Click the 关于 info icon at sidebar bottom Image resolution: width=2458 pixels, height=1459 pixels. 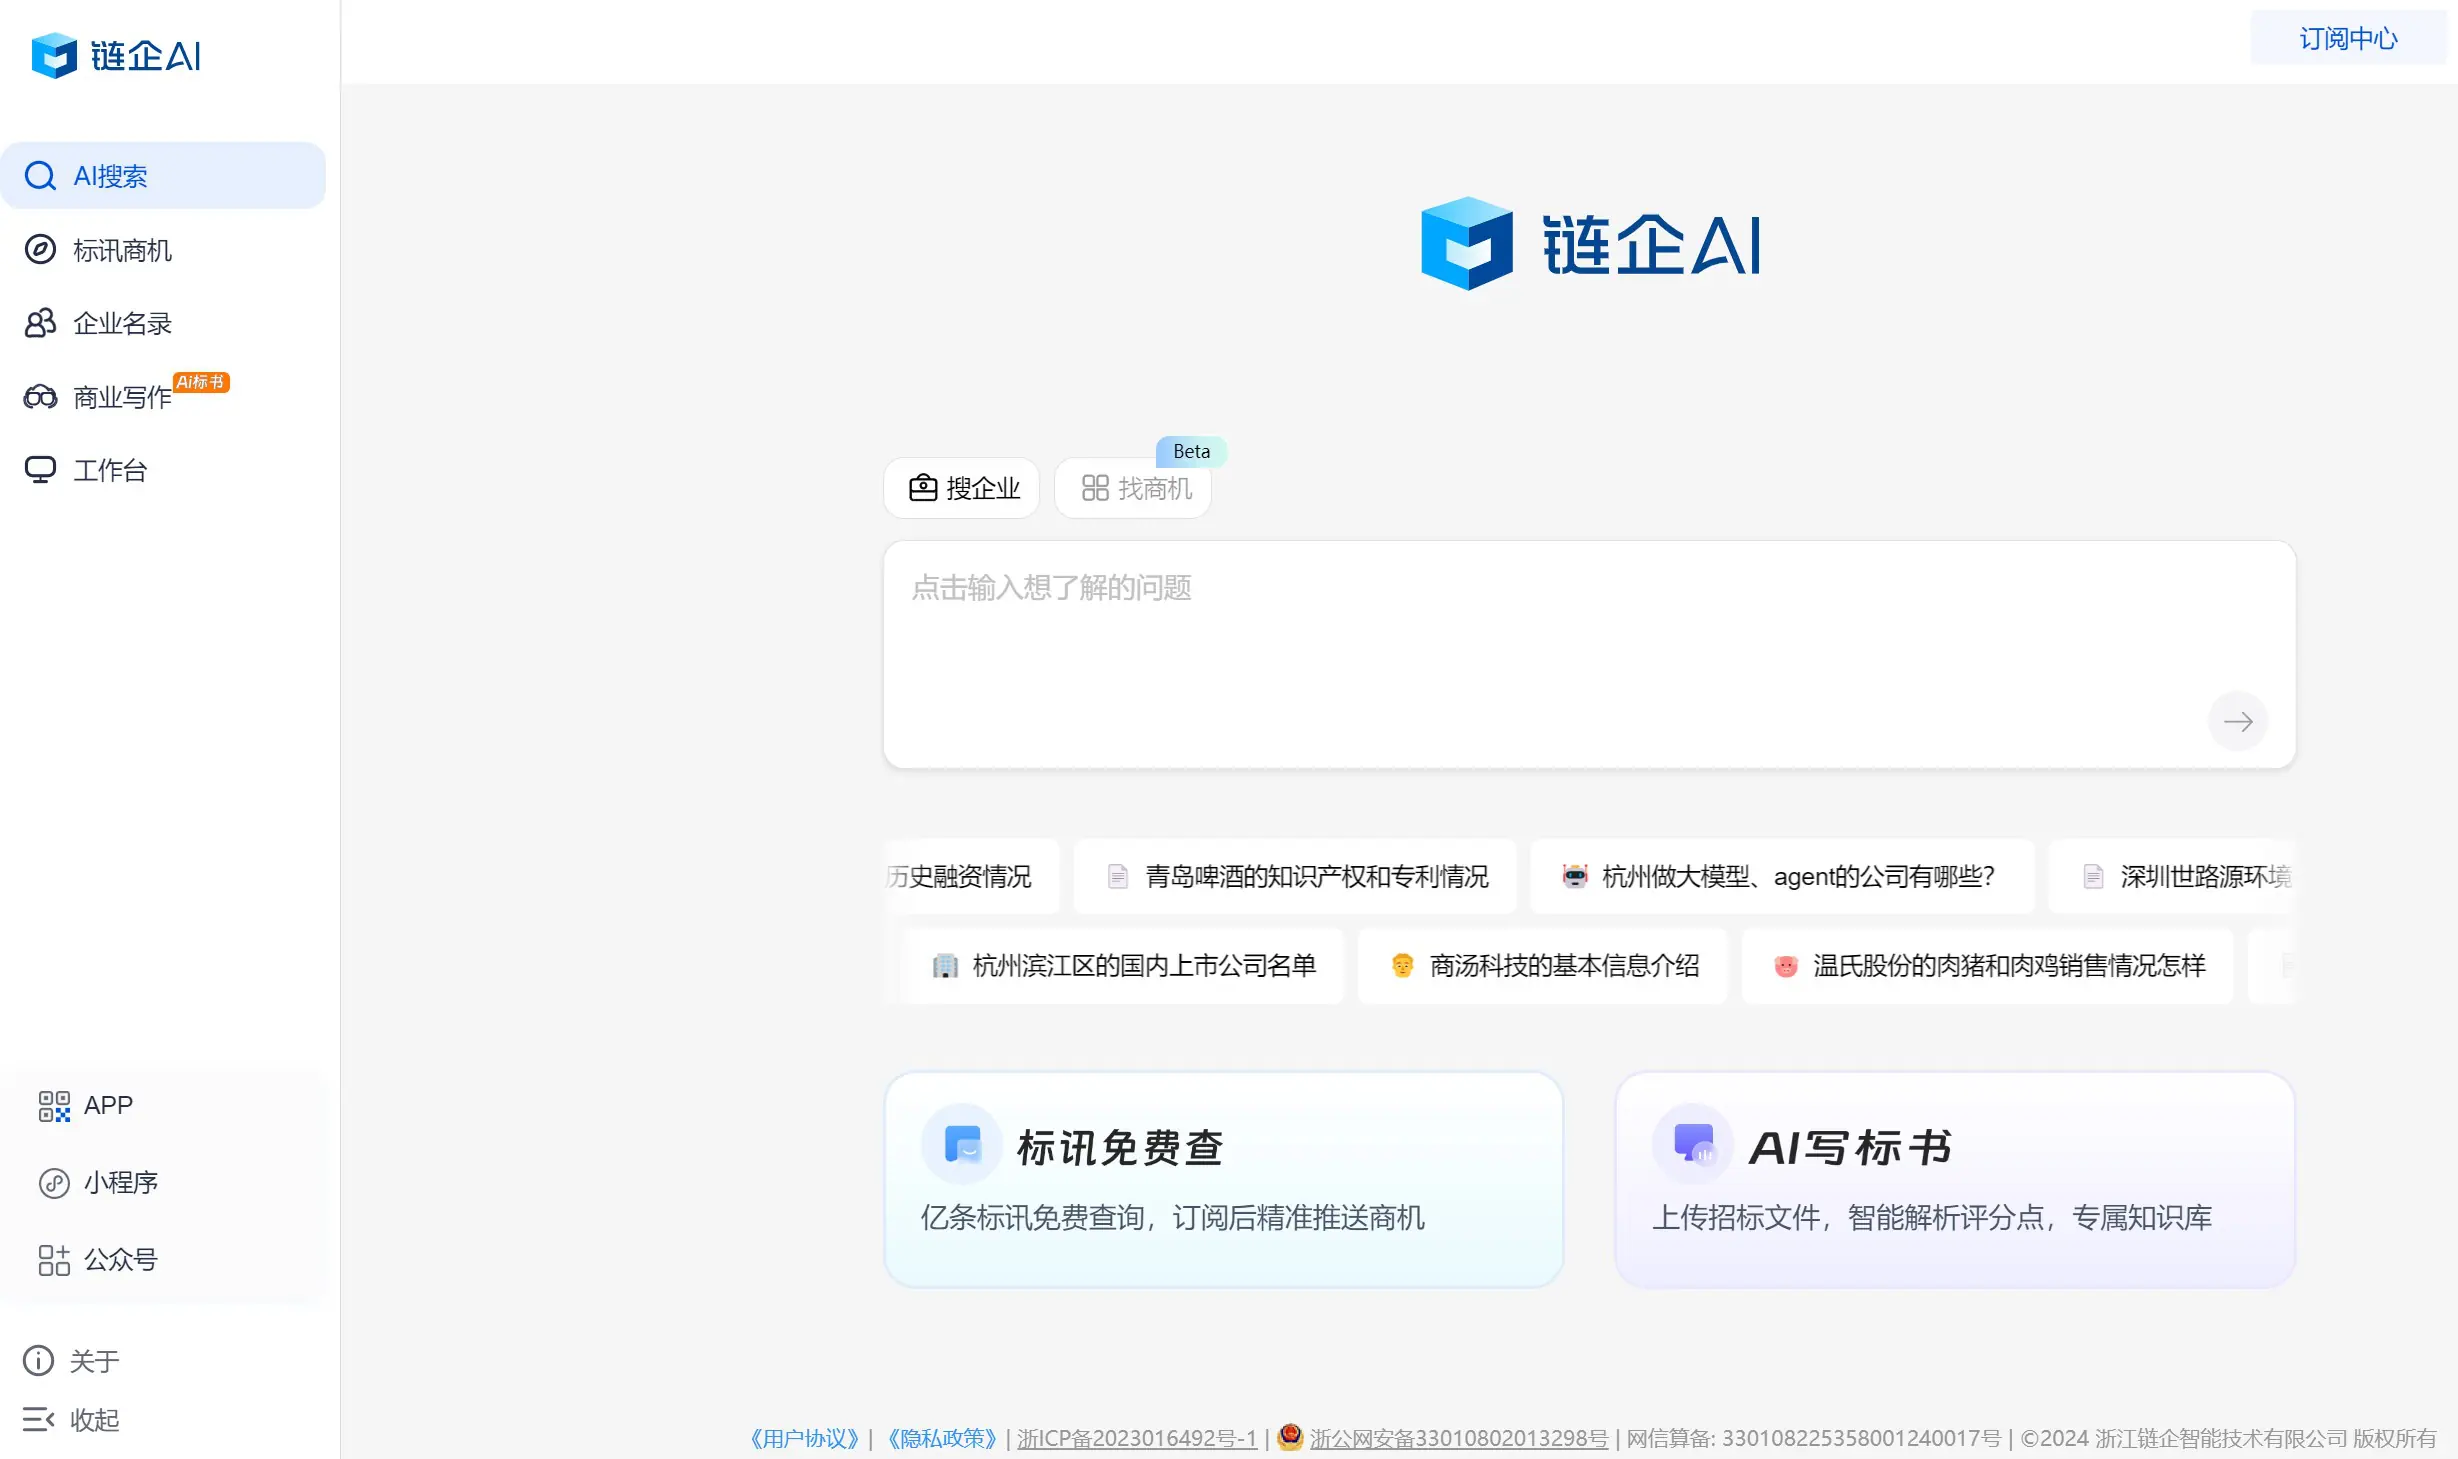coord(37,1360)
